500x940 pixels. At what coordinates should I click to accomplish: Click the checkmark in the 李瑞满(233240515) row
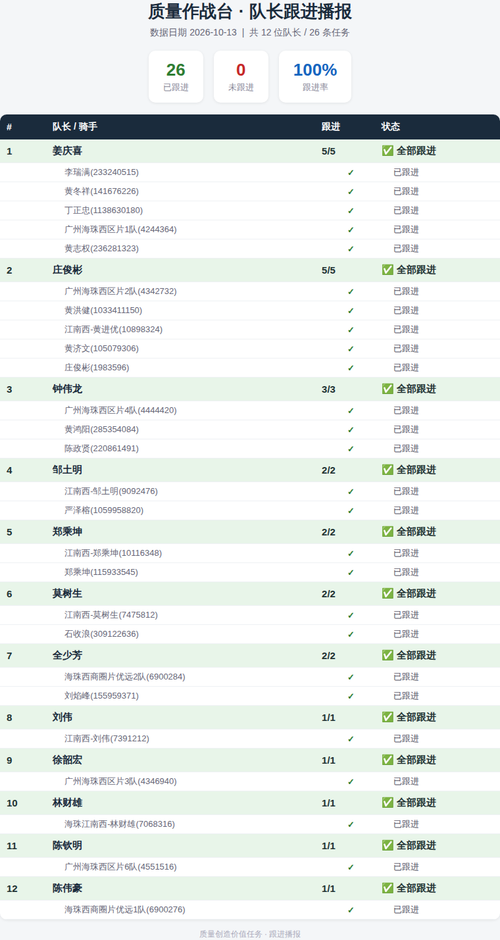(x=351, y=173)
